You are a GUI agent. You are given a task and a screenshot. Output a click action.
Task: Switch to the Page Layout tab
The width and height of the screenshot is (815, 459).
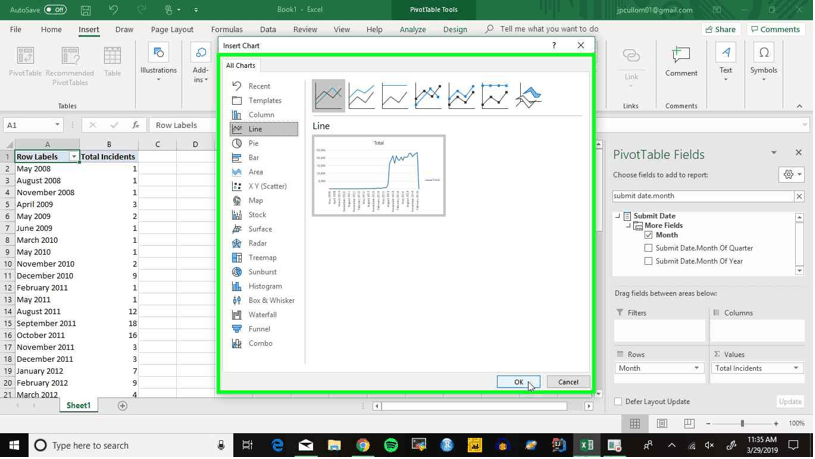tap(172, 30)
